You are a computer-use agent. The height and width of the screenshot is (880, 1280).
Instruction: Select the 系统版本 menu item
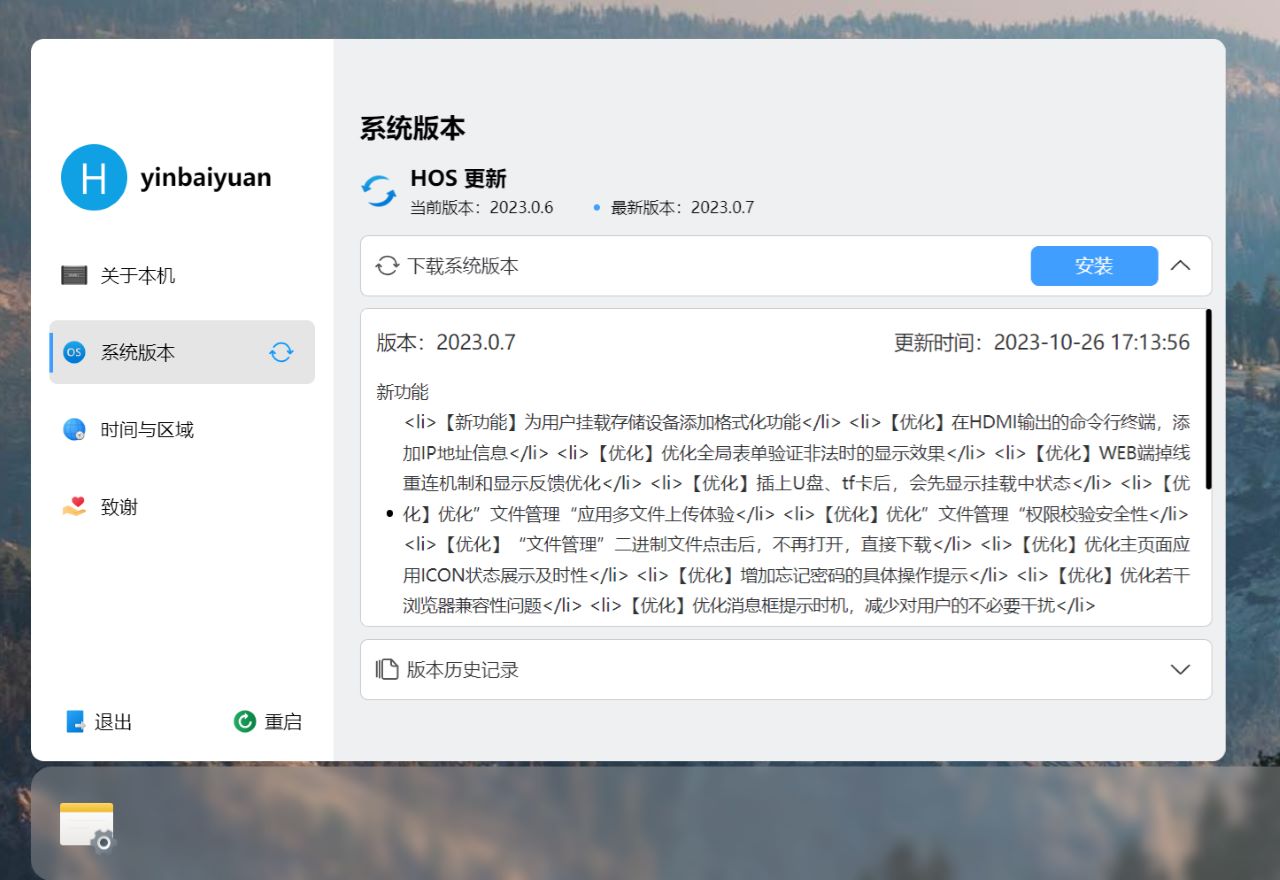coord(182,352)
